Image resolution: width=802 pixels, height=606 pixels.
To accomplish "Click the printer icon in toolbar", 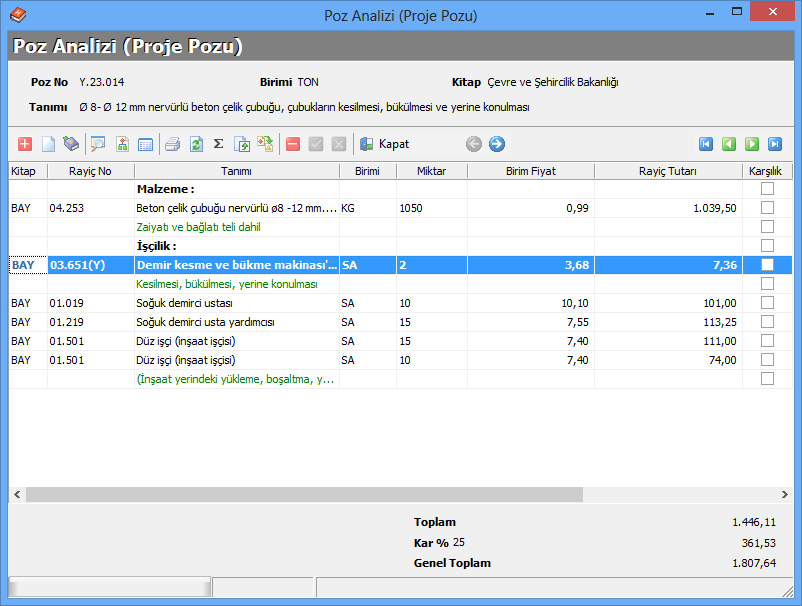I will tap(172, 144).
